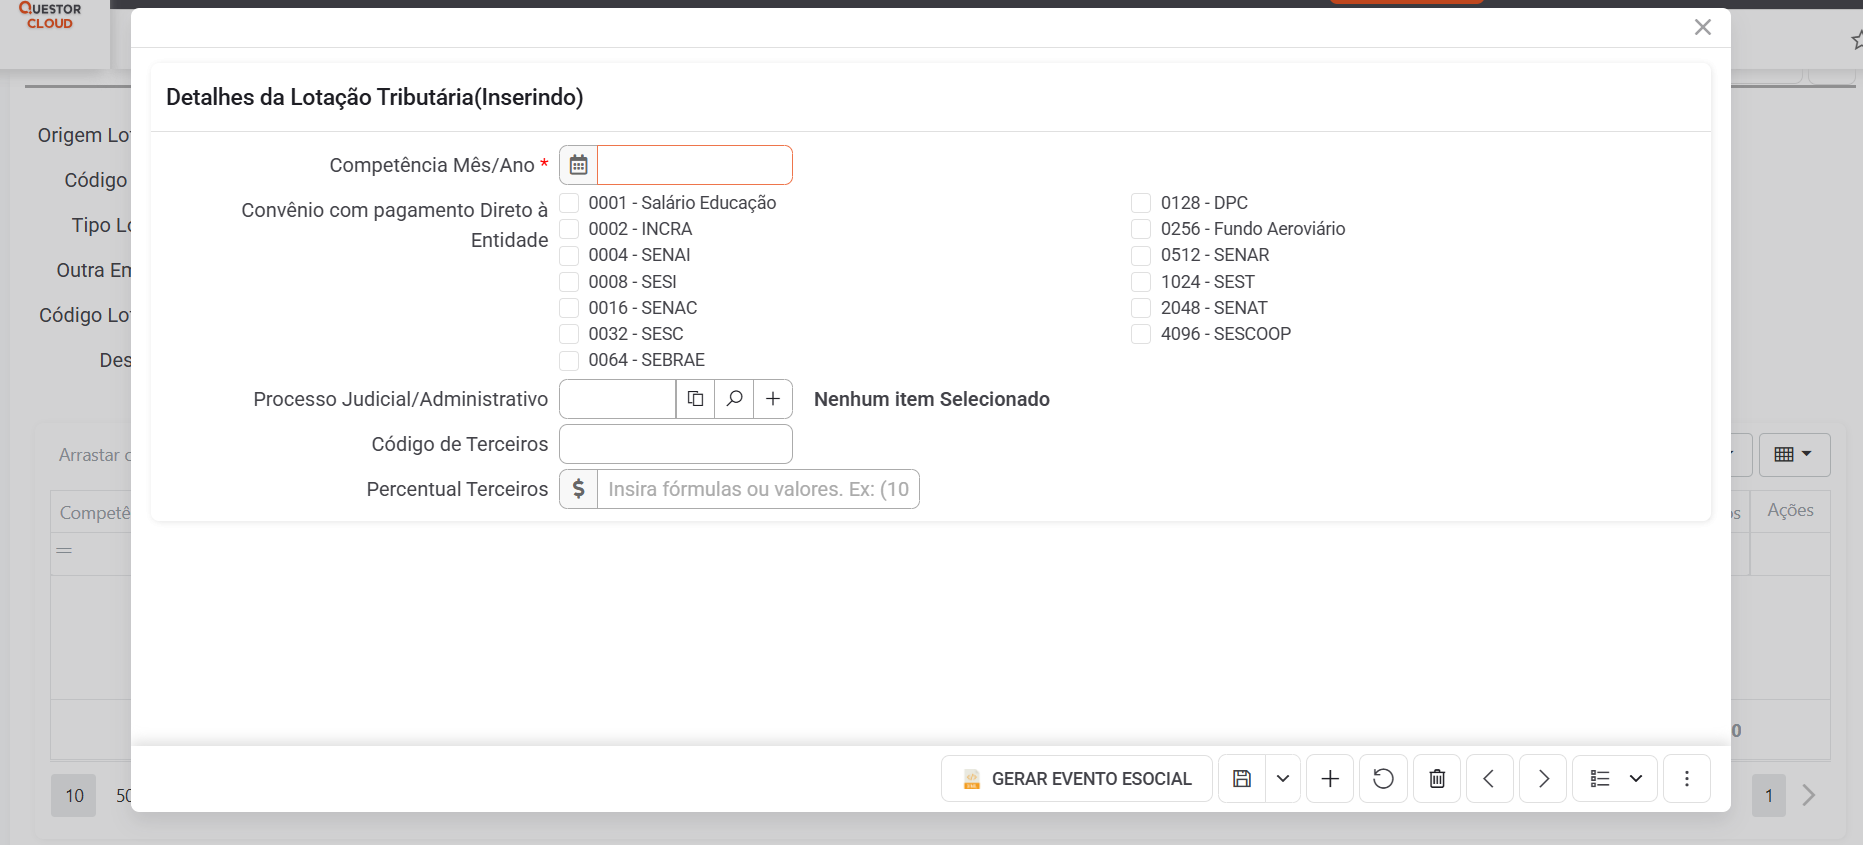Viewport: 1863px width, 845px height.
Task: Open the grid columns dropdown behind dialog
Action: [x=1794, y=455]
